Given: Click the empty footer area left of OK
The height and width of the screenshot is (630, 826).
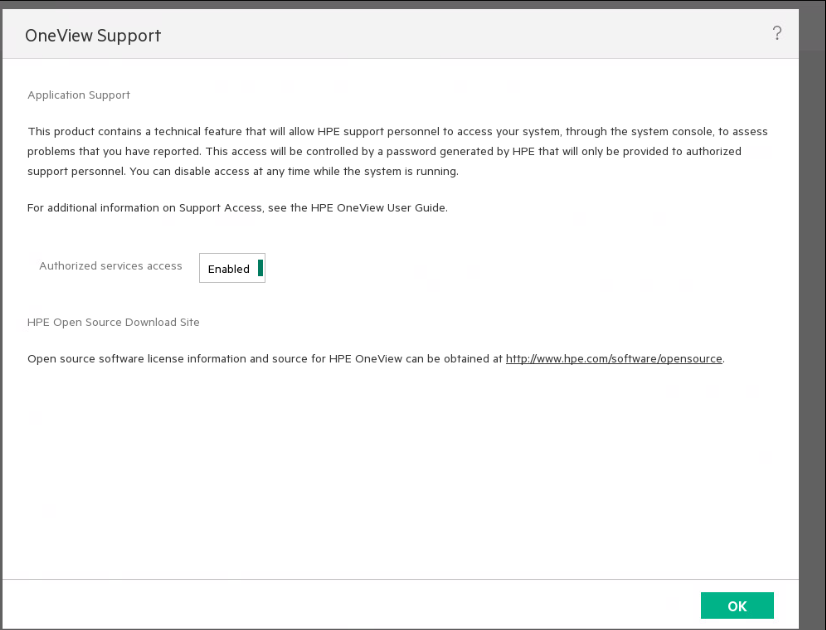Looking at the screenshot, I should (x=350, y=604).
